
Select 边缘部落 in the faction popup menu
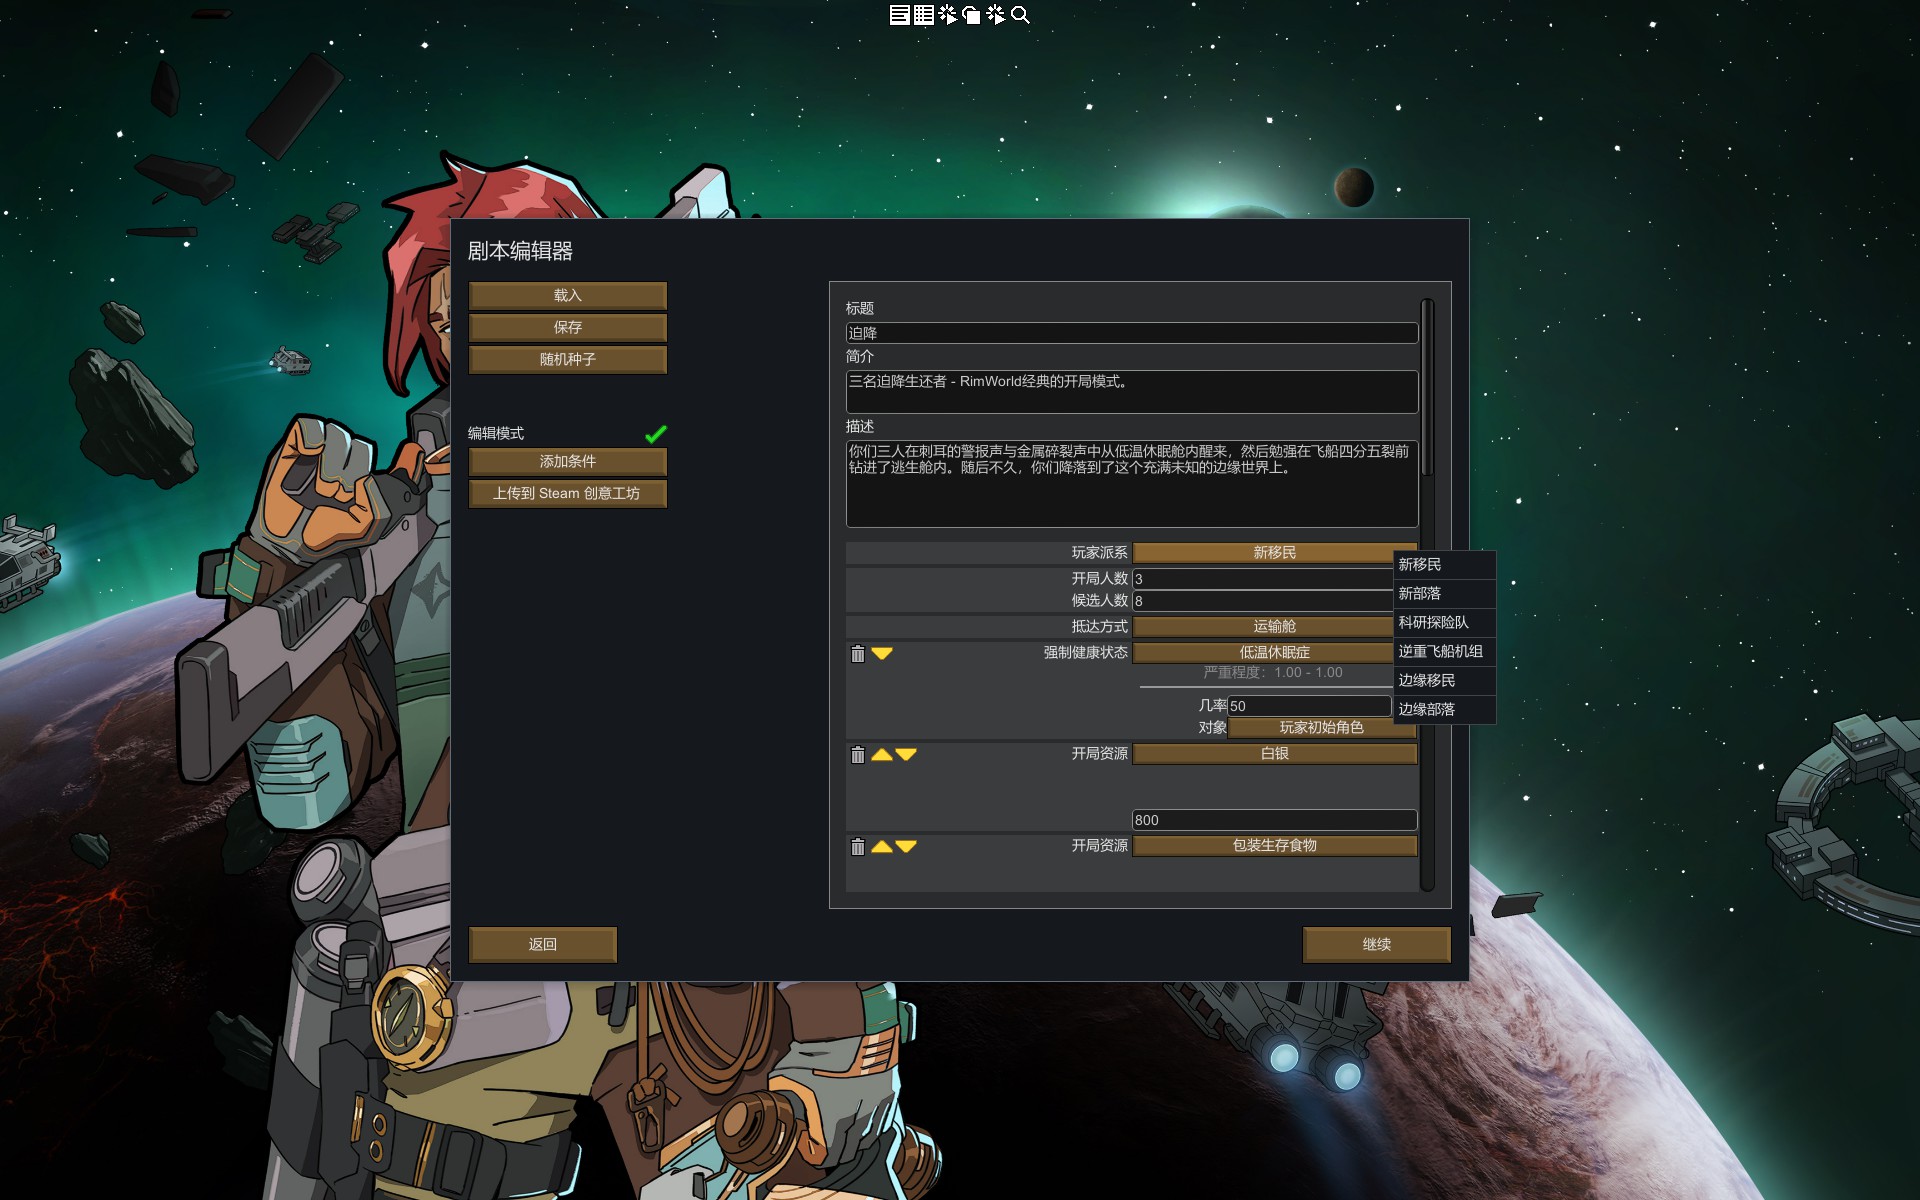(x=1444, y=710)
